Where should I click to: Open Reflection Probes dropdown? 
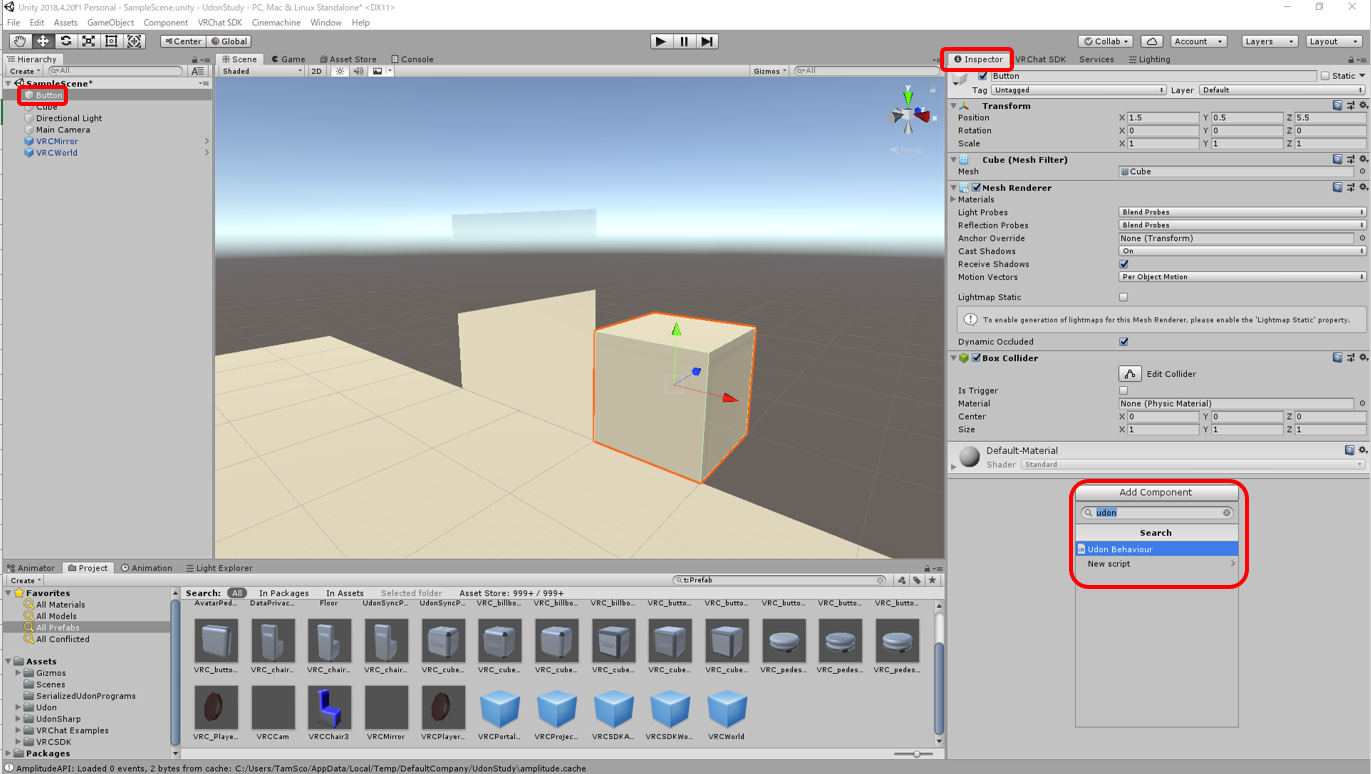1242,225
